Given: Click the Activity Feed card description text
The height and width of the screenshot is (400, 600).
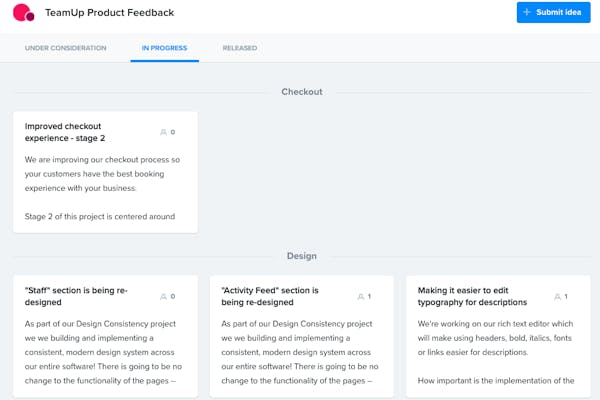Looking at the screenshot, I should pyautogui.click(x=301, y=352).
